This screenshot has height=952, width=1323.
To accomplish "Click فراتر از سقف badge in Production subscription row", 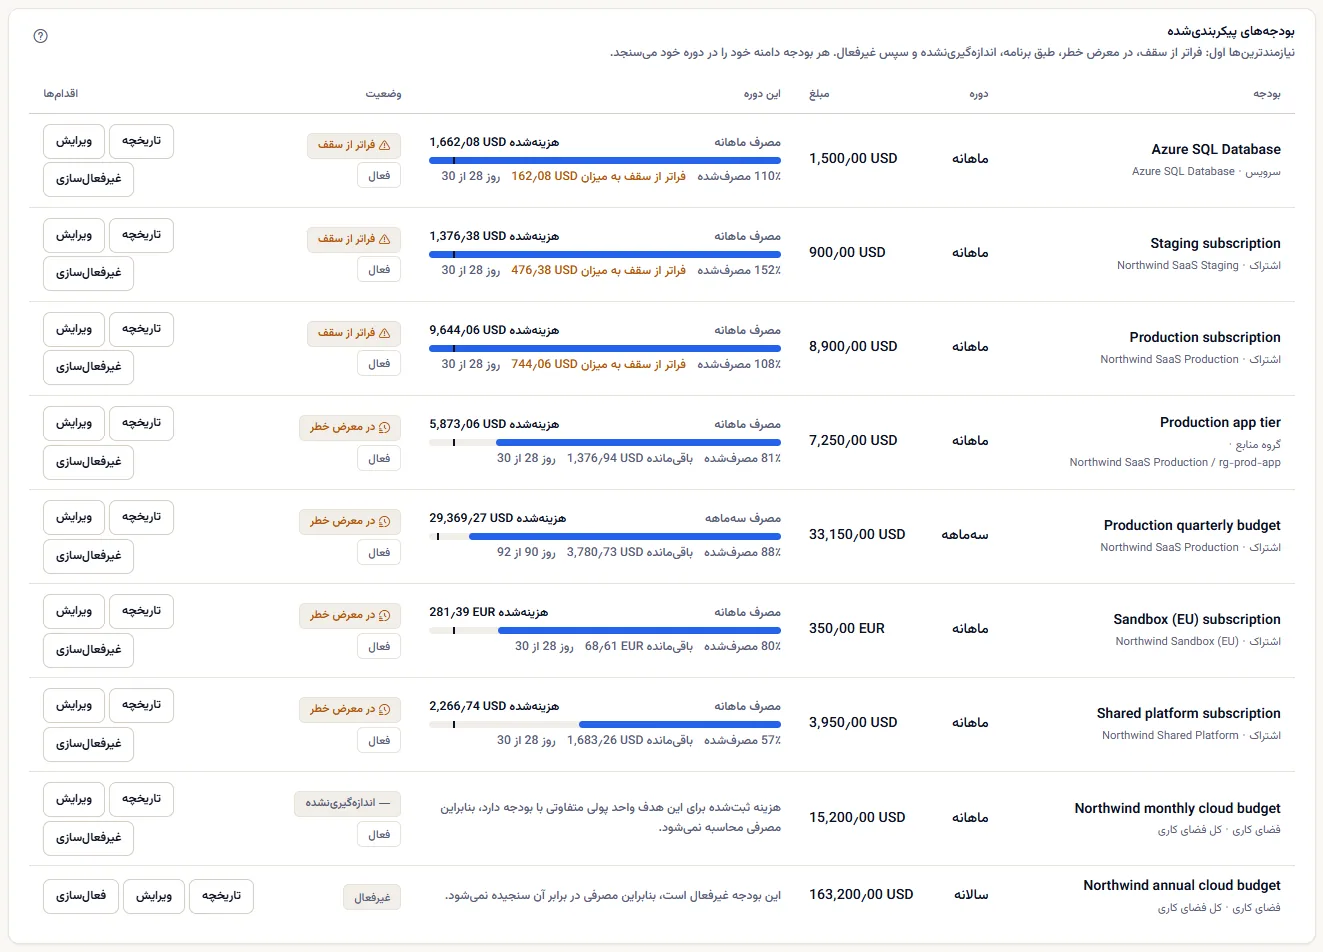I will [353, 333].
